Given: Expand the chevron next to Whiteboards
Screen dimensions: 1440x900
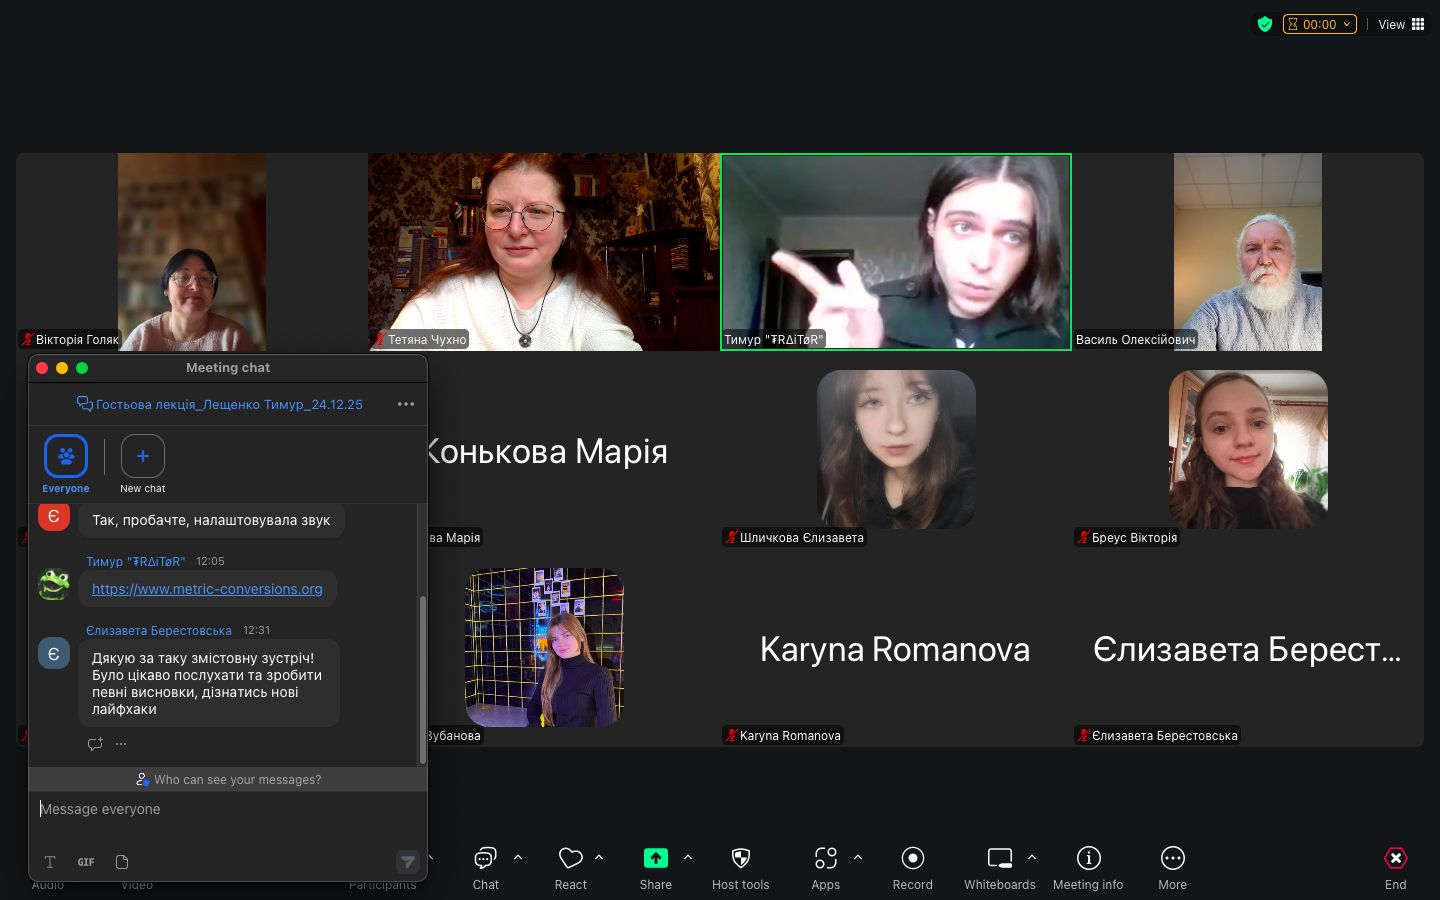Looking at the screenshot, I should pyautogui.click(x=1032, y=857).
